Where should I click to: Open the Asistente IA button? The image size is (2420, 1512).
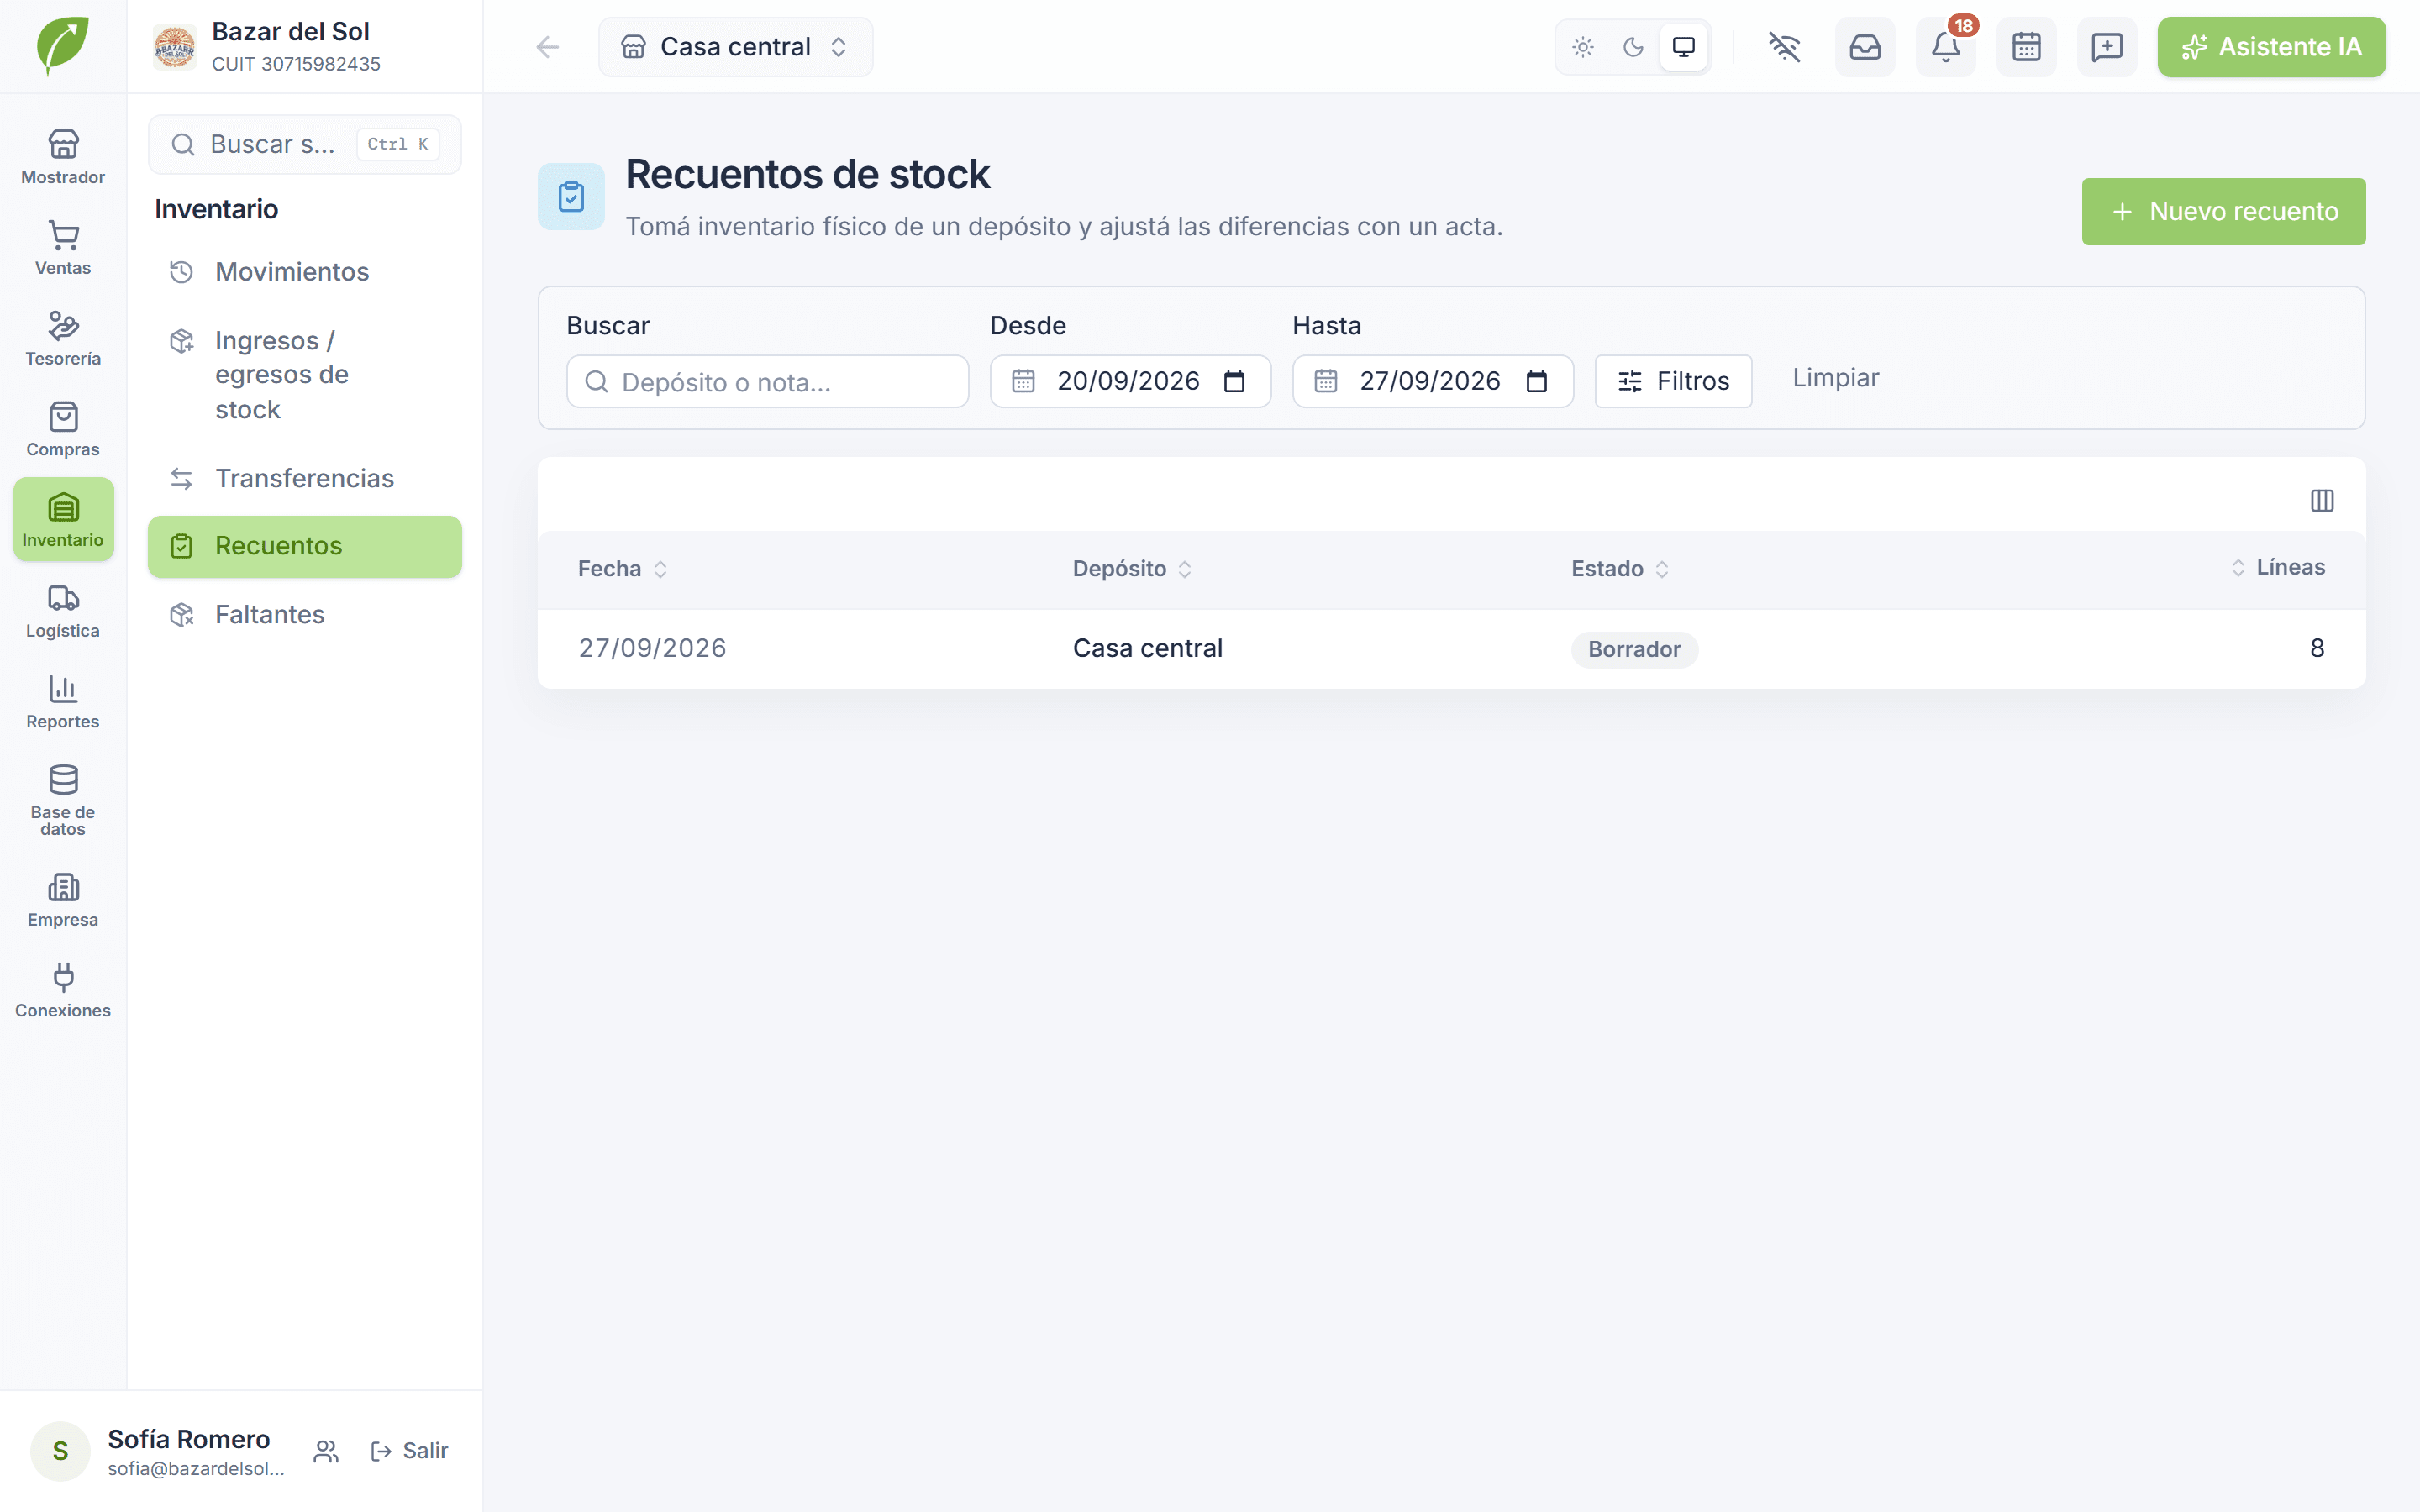[x=2271, y=47]
